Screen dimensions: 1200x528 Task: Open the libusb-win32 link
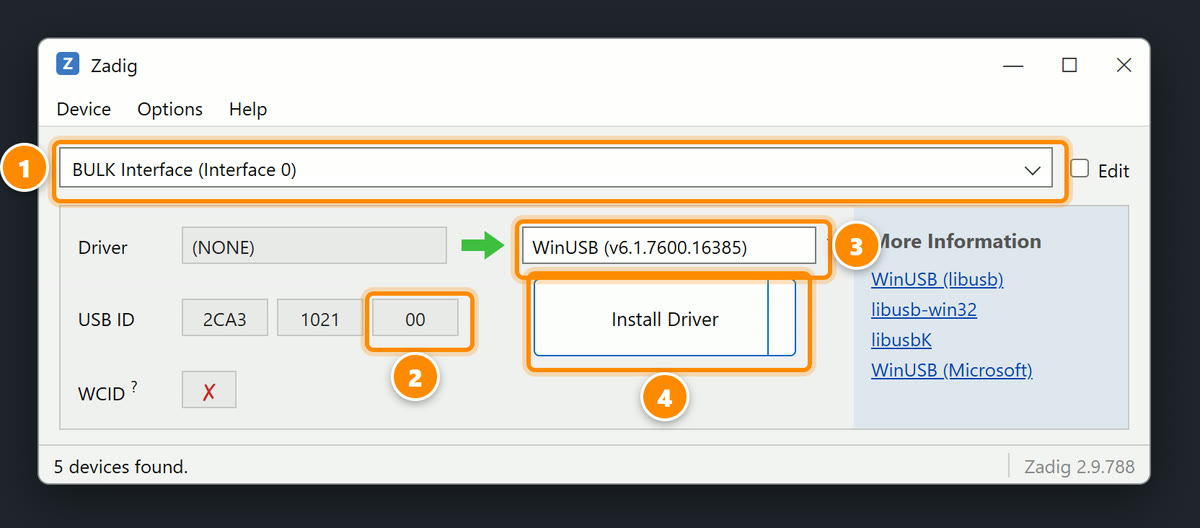[924, 309]
